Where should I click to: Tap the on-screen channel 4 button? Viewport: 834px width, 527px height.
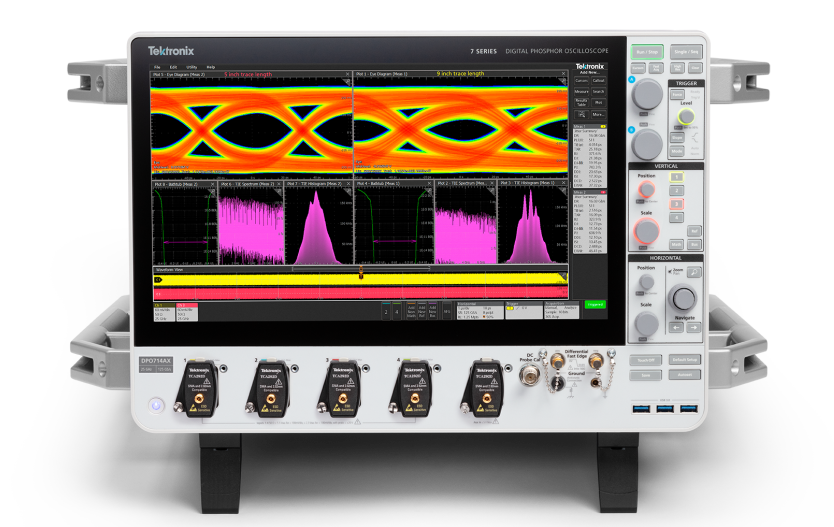pos(397,312)
